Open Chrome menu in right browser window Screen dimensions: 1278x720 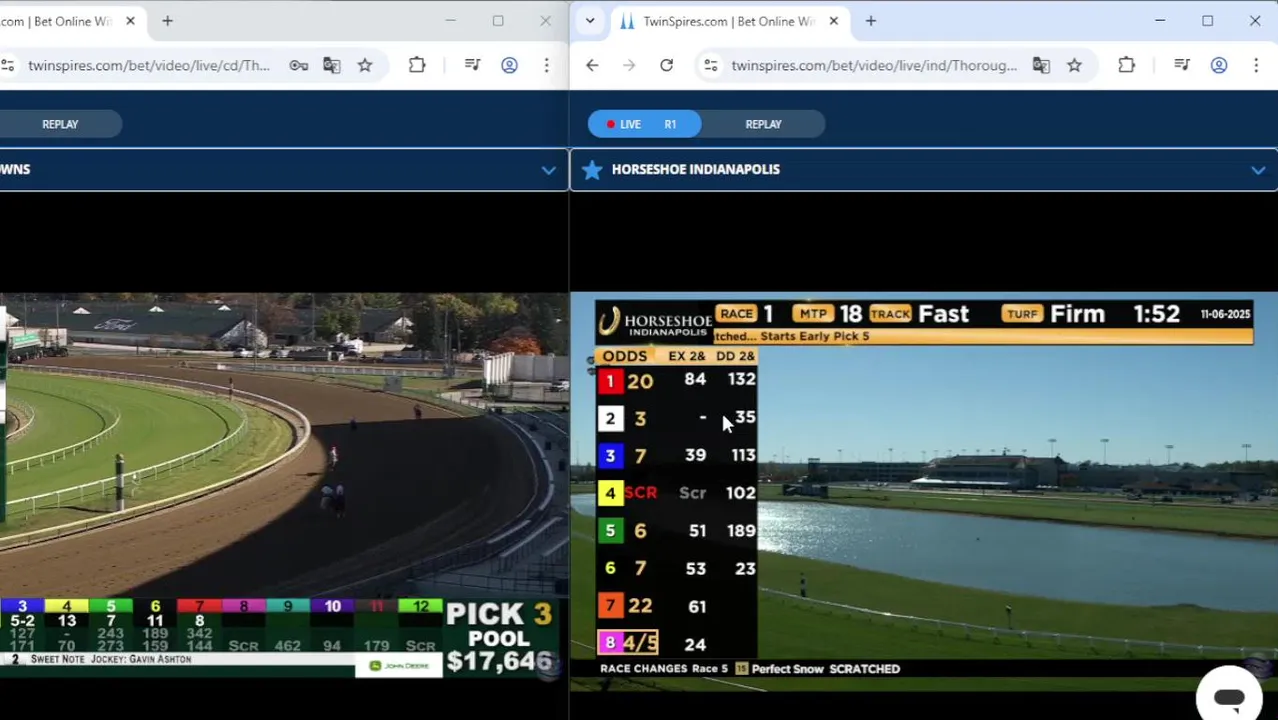(1256, 65)
